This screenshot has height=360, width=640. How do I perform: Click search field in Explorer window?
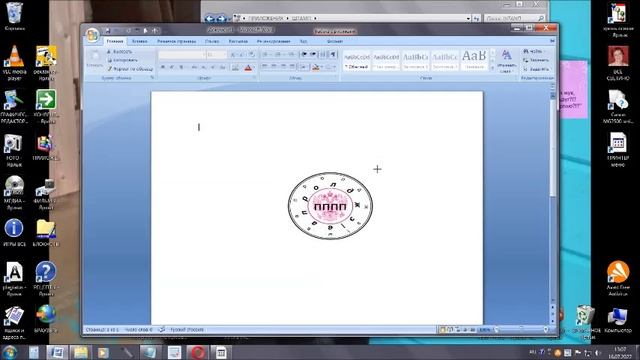tap(514, 18)
